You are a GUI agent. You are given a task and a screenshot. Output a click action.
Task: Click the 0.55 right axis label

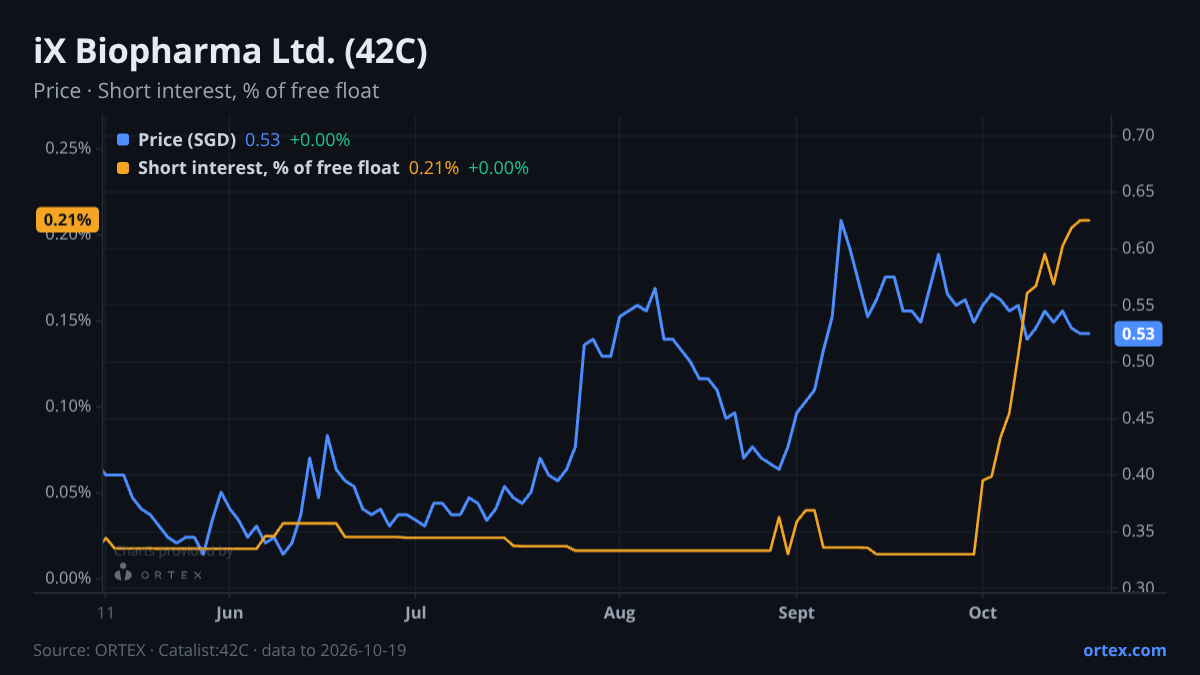coord(1138,304)
